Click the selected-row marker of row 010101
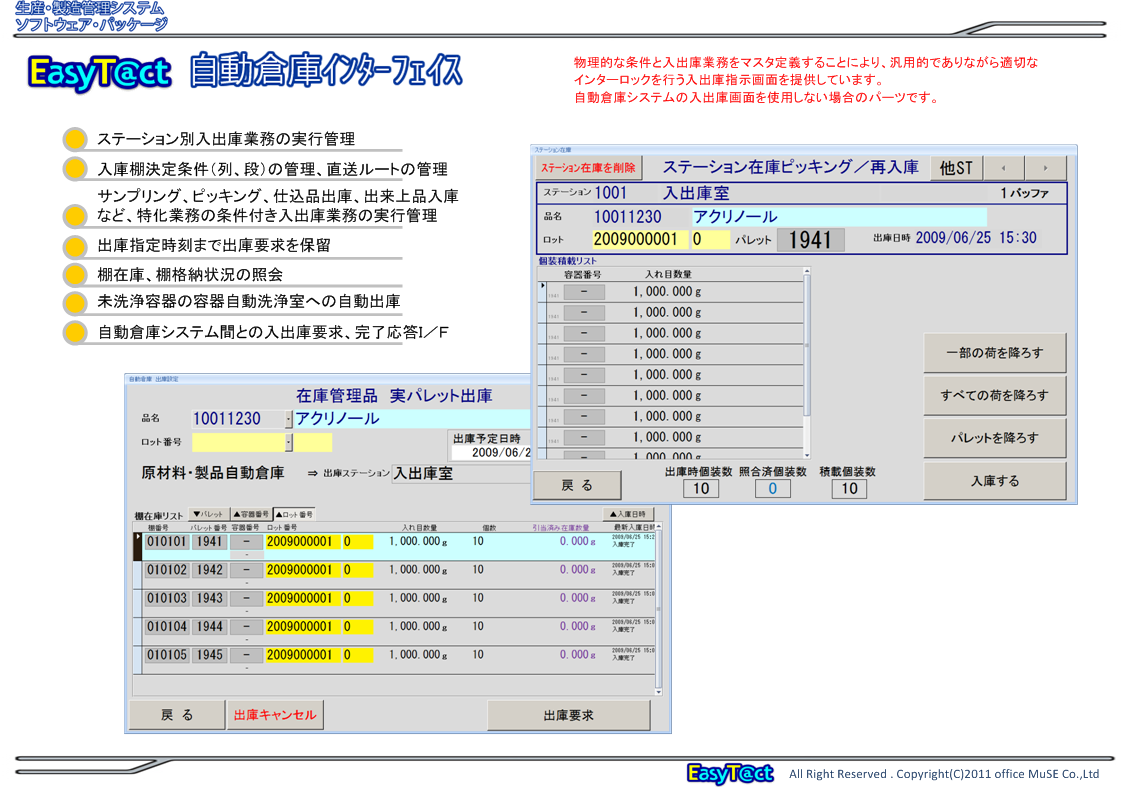The width and height of the screenshot is (1124, 789). click(138, 546)
